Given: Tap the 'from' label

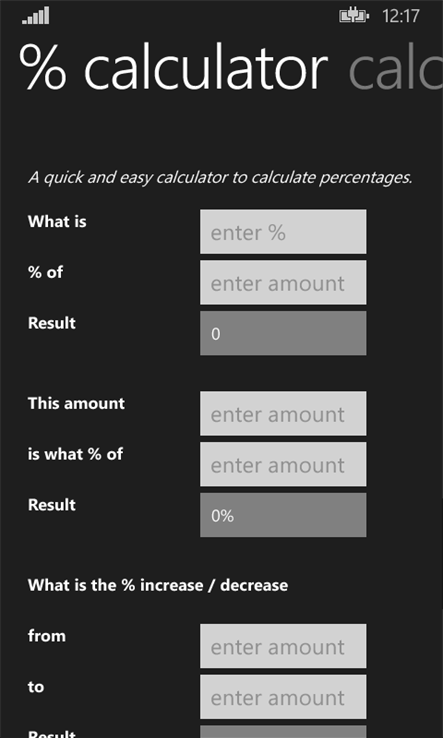Looking at the screenshot, I should point(47,636).
